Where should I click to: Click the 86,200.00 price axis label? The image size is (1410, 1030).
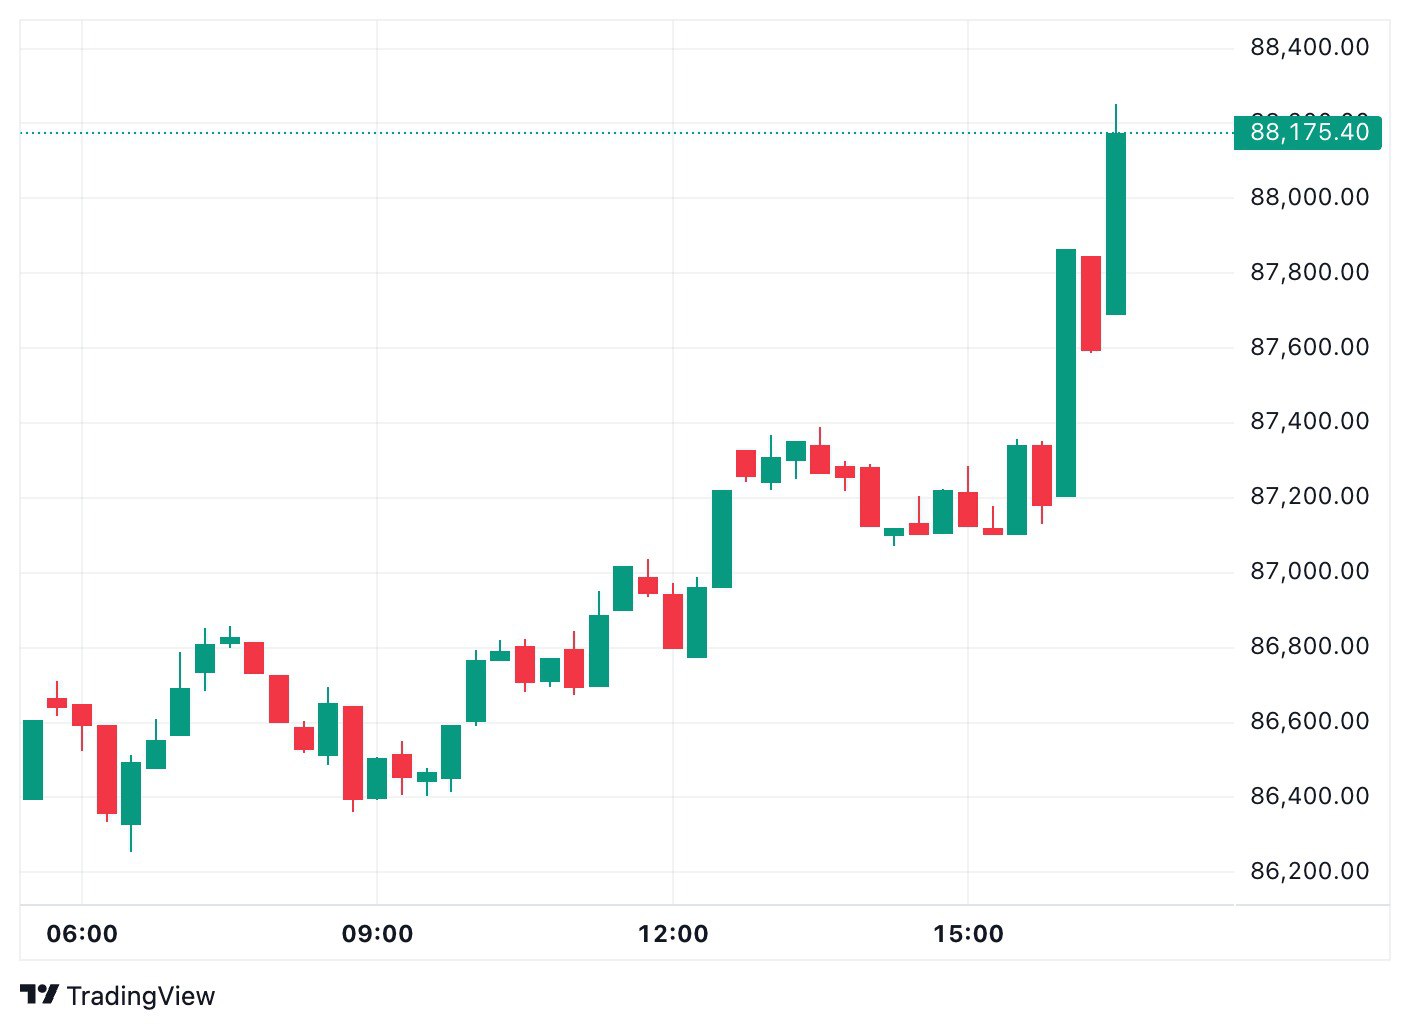(x=1309, y=871)
